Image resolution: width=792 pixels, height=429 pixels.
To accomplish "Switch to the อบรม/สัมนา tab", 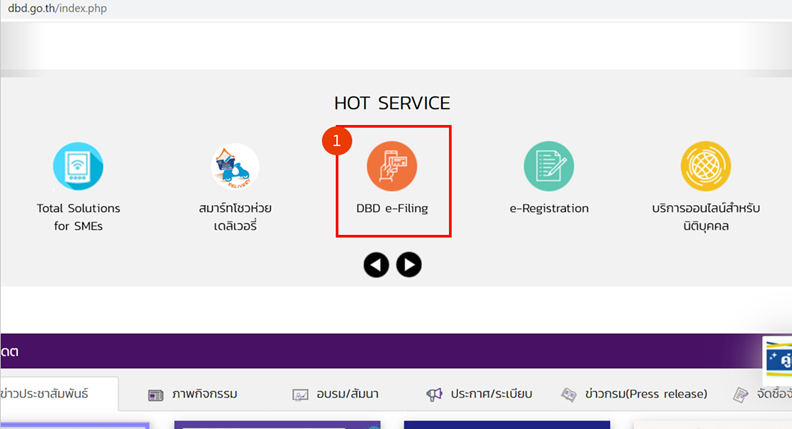I will pyautogui.click(x=335, y=394).
